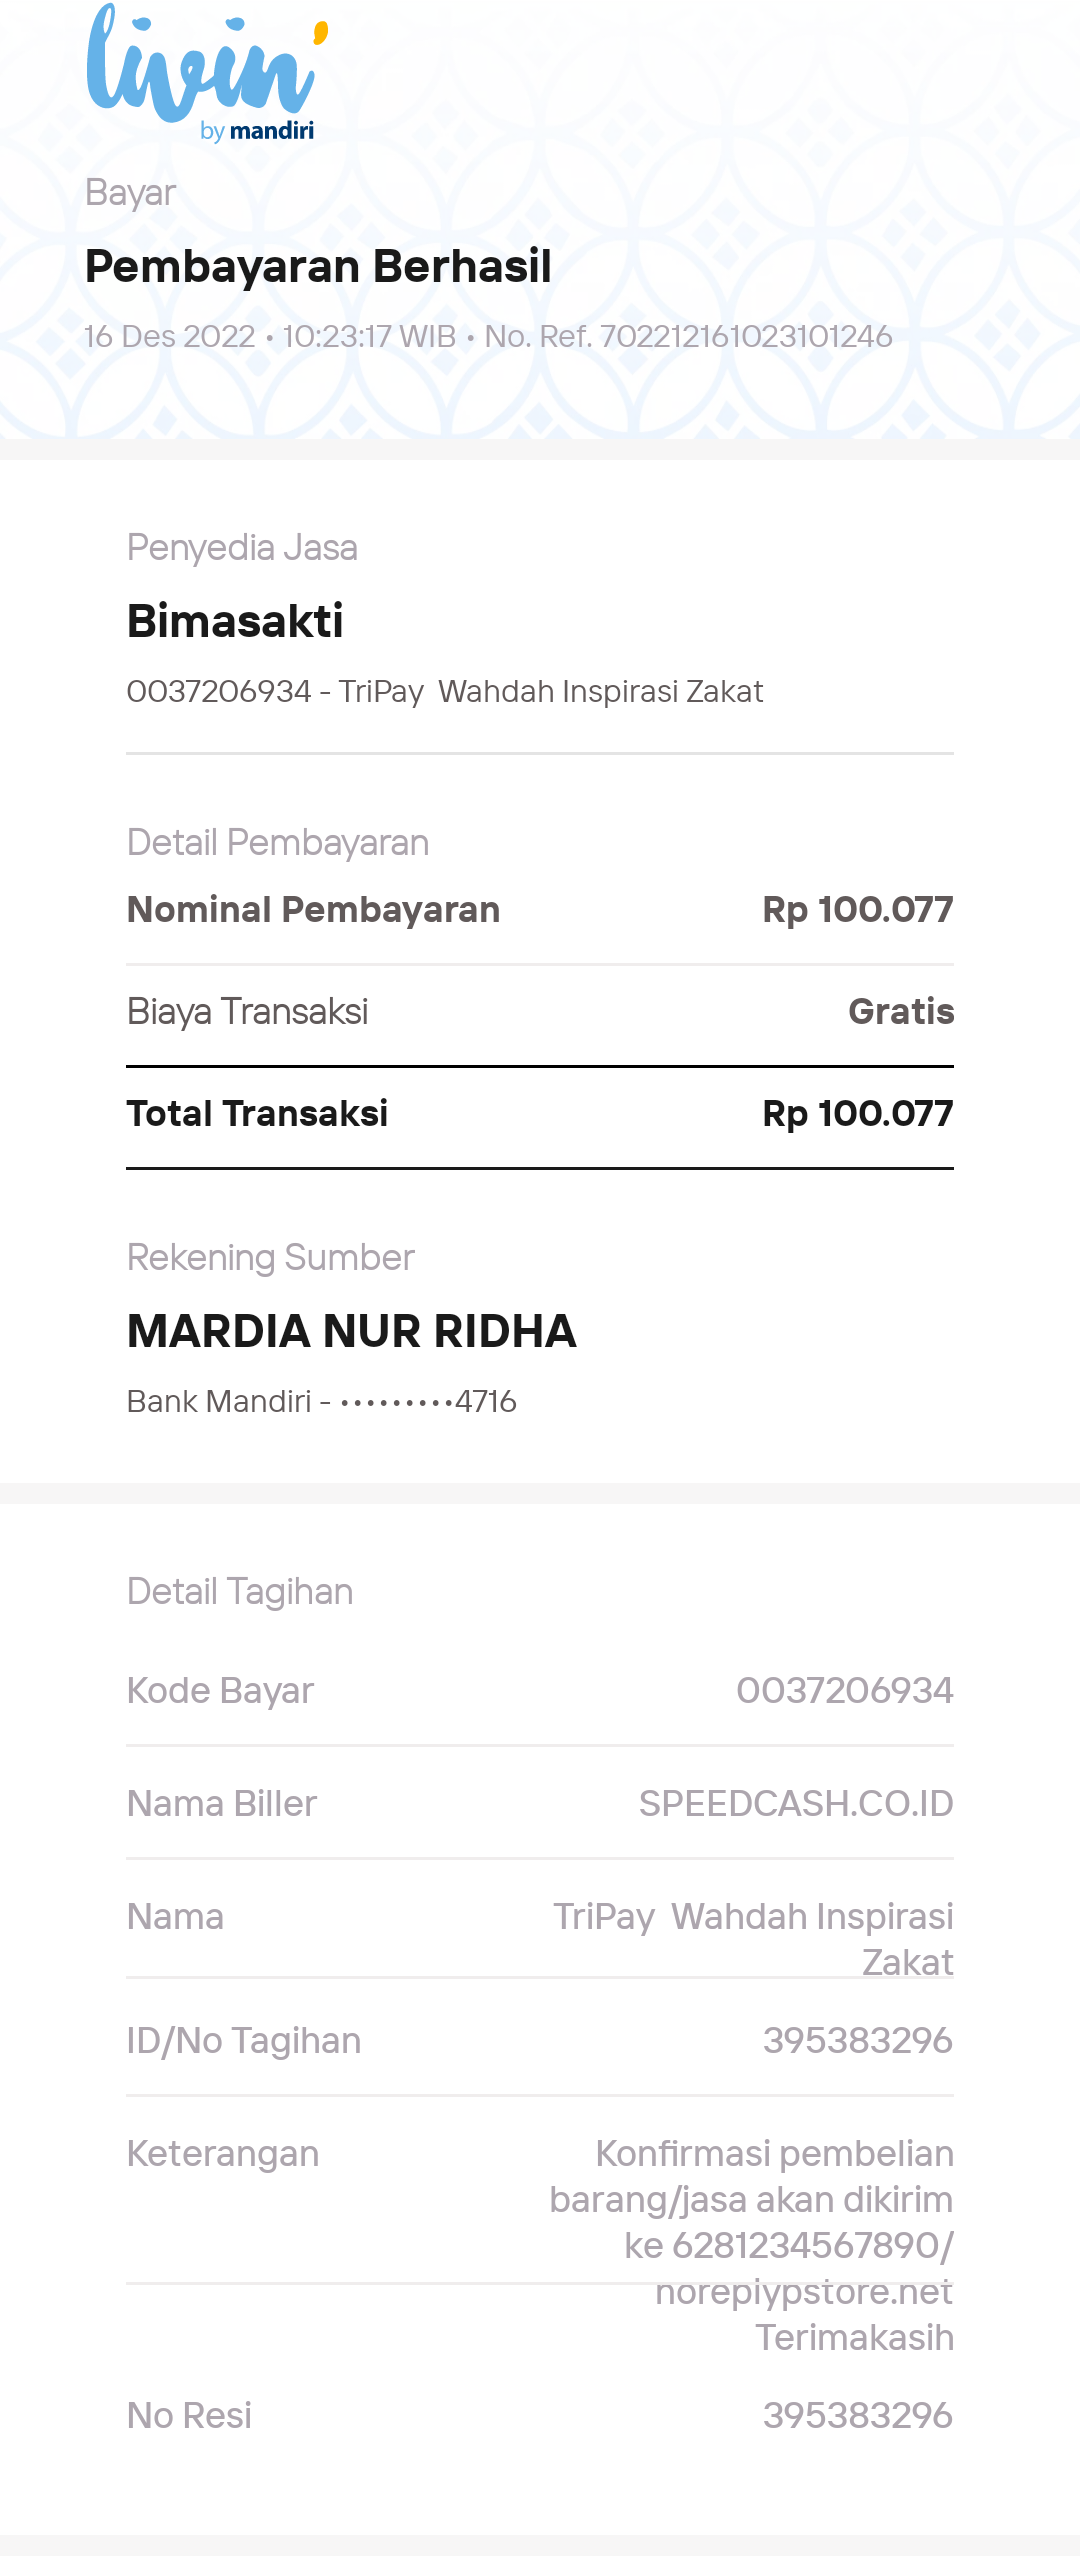Image resolution: width=1080 pixels, height=2556 pixels.
Task: Select the Pembayaran Berhasil heading
Action: pyautogui.click(x=318, y=267)
